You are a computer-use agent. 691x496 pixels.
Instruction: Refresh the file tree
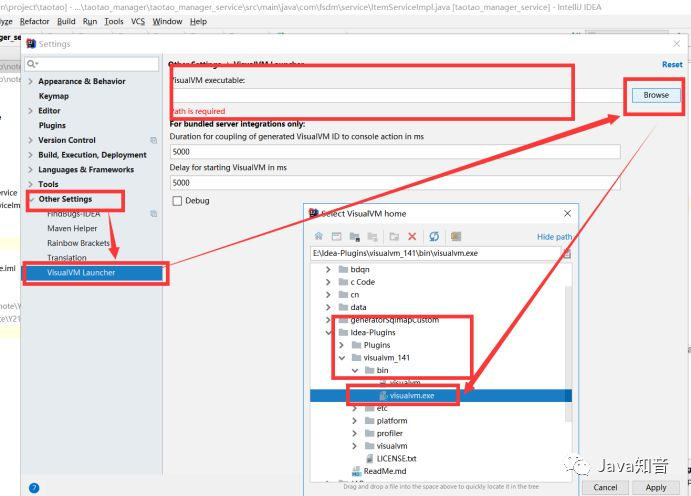[434, 237]
